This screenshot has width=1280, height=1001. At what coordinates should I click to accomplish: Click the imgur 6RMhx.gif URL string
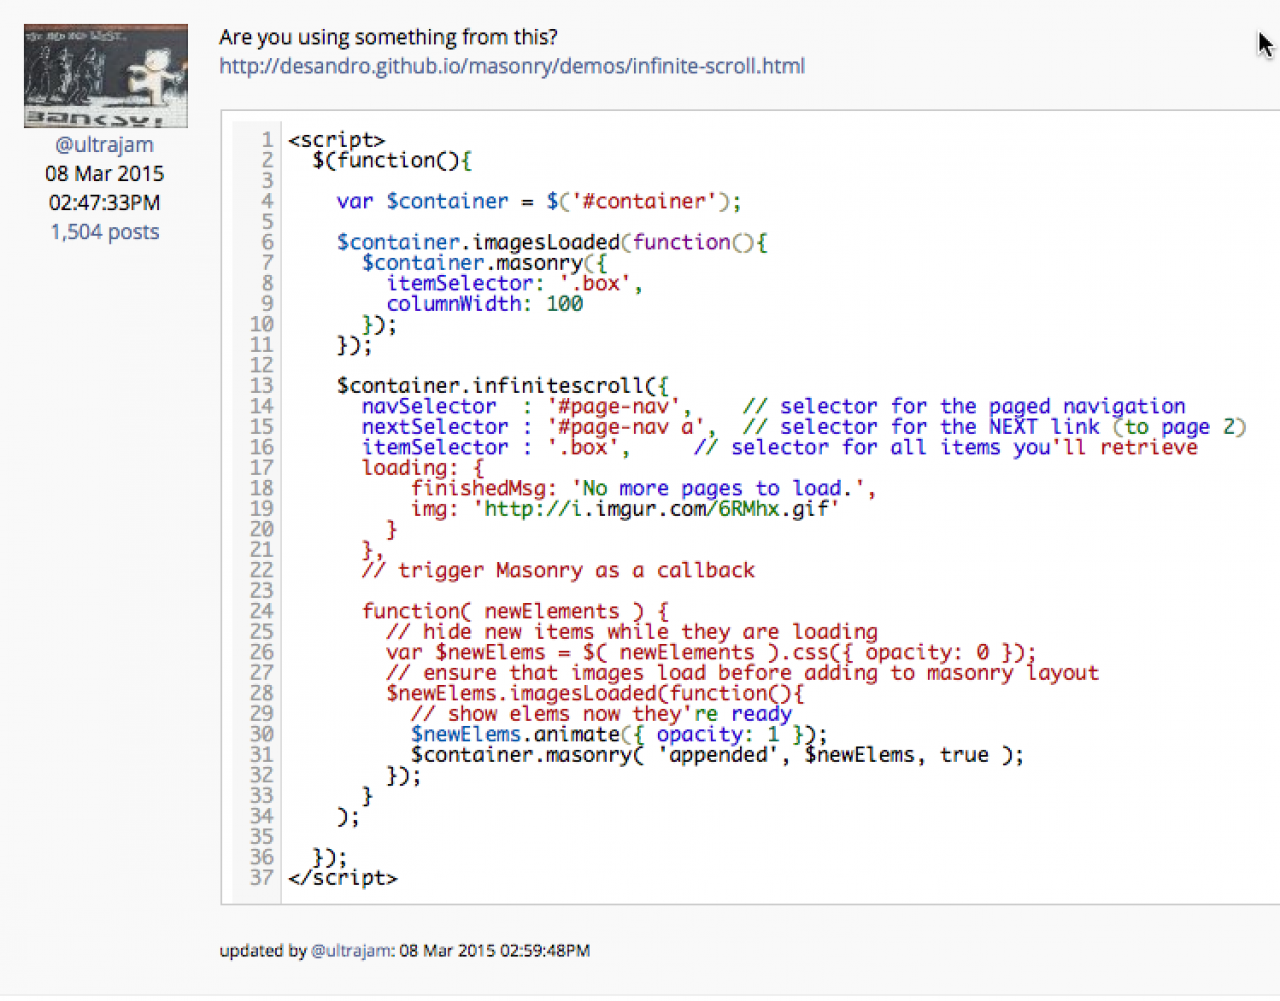pyautogui.click(x=656, y=509)
